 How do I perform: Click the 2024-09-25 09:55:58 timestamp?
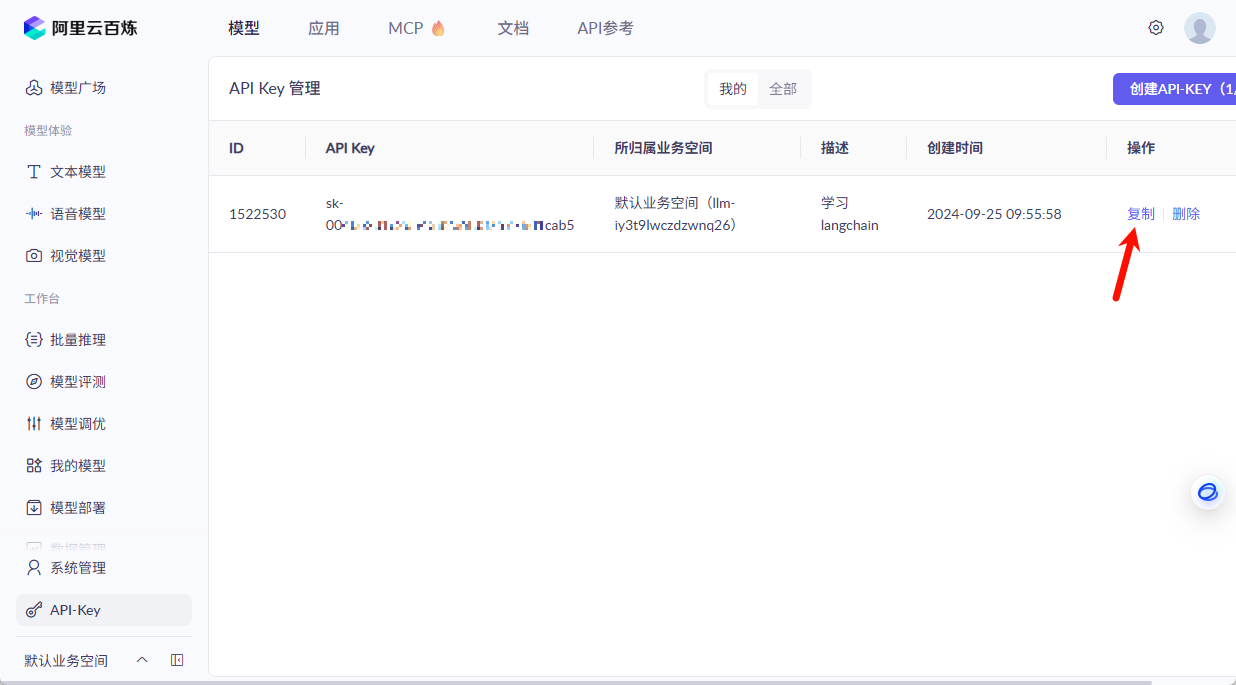tap(994, 214)
